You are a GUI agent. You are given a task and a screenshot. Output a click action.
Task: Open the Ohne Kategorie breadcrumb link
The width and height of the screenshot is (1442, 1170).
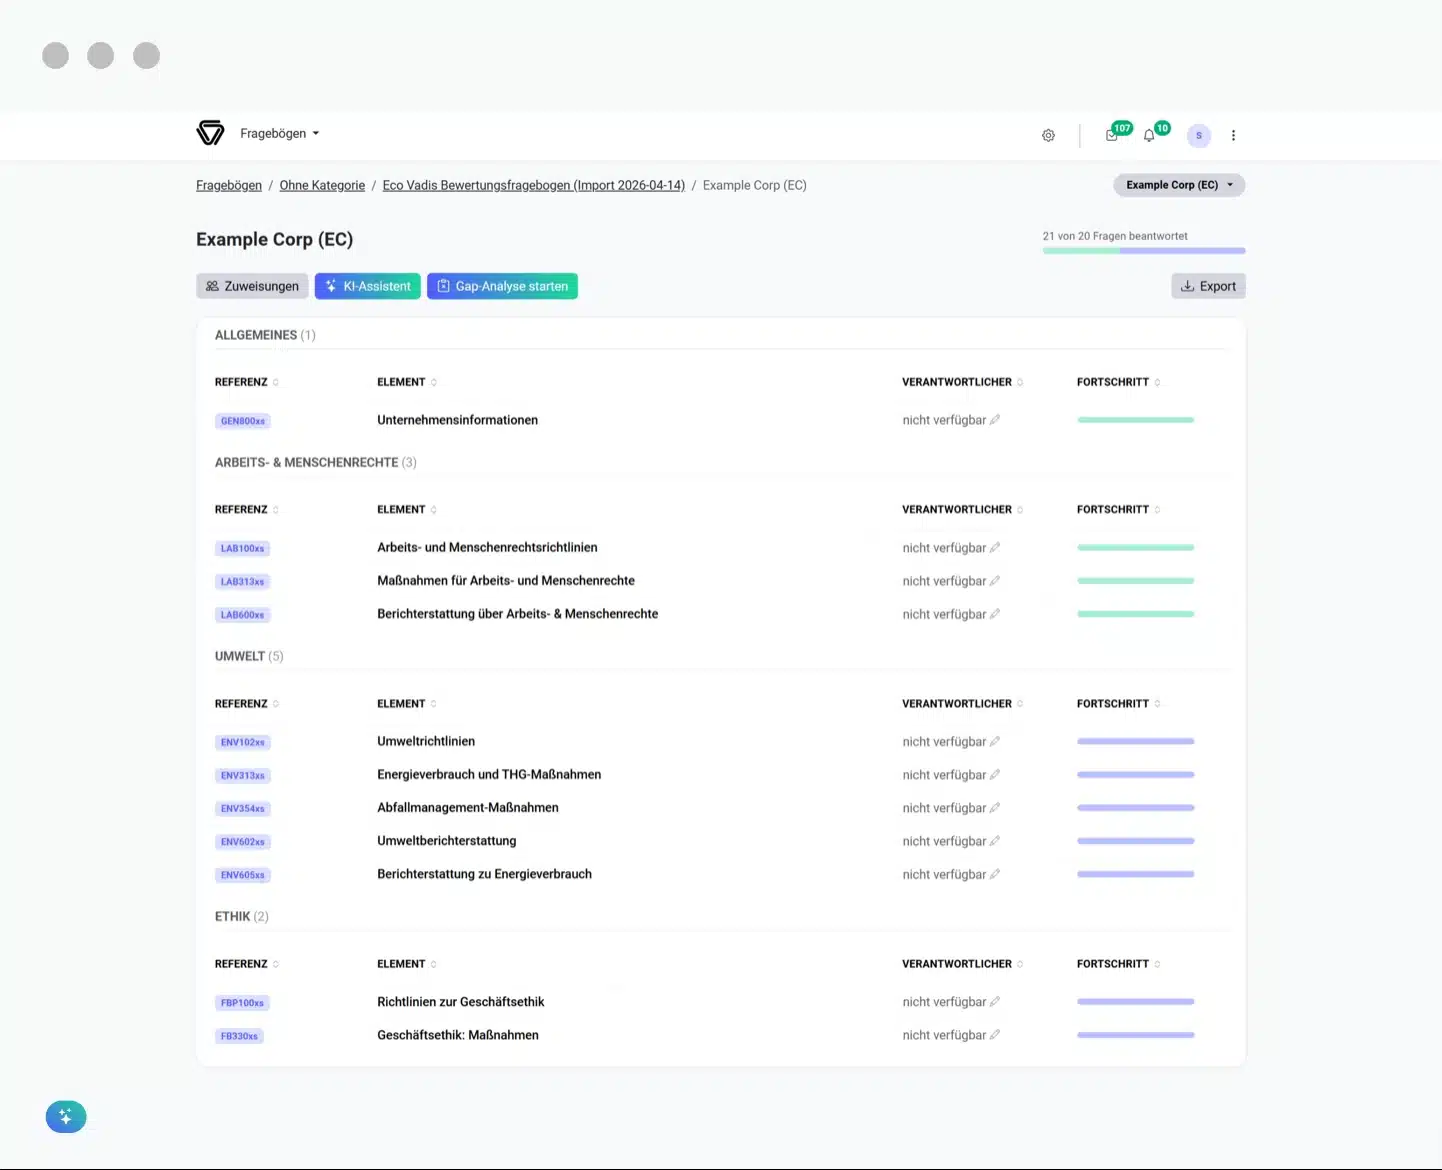(322, 185)
